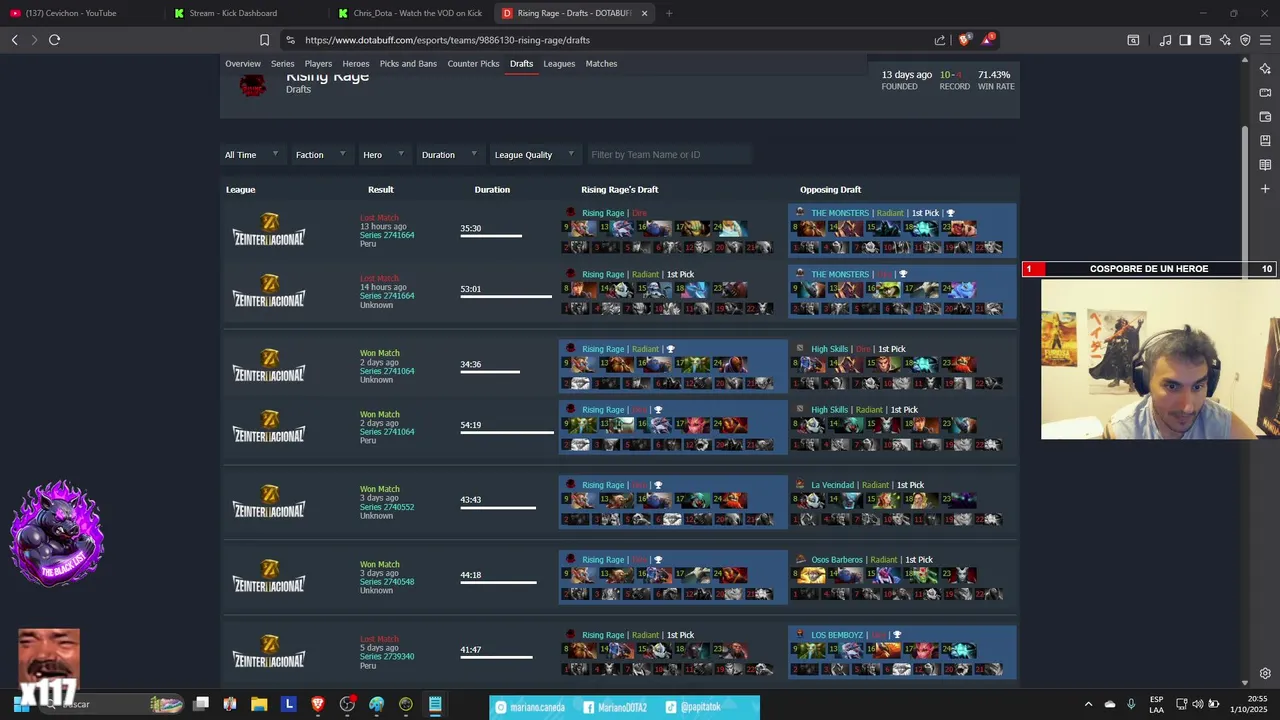Switch to the Counter Picks tab
Viewport: 1280px width, 720px height.
tap(473, 64)
